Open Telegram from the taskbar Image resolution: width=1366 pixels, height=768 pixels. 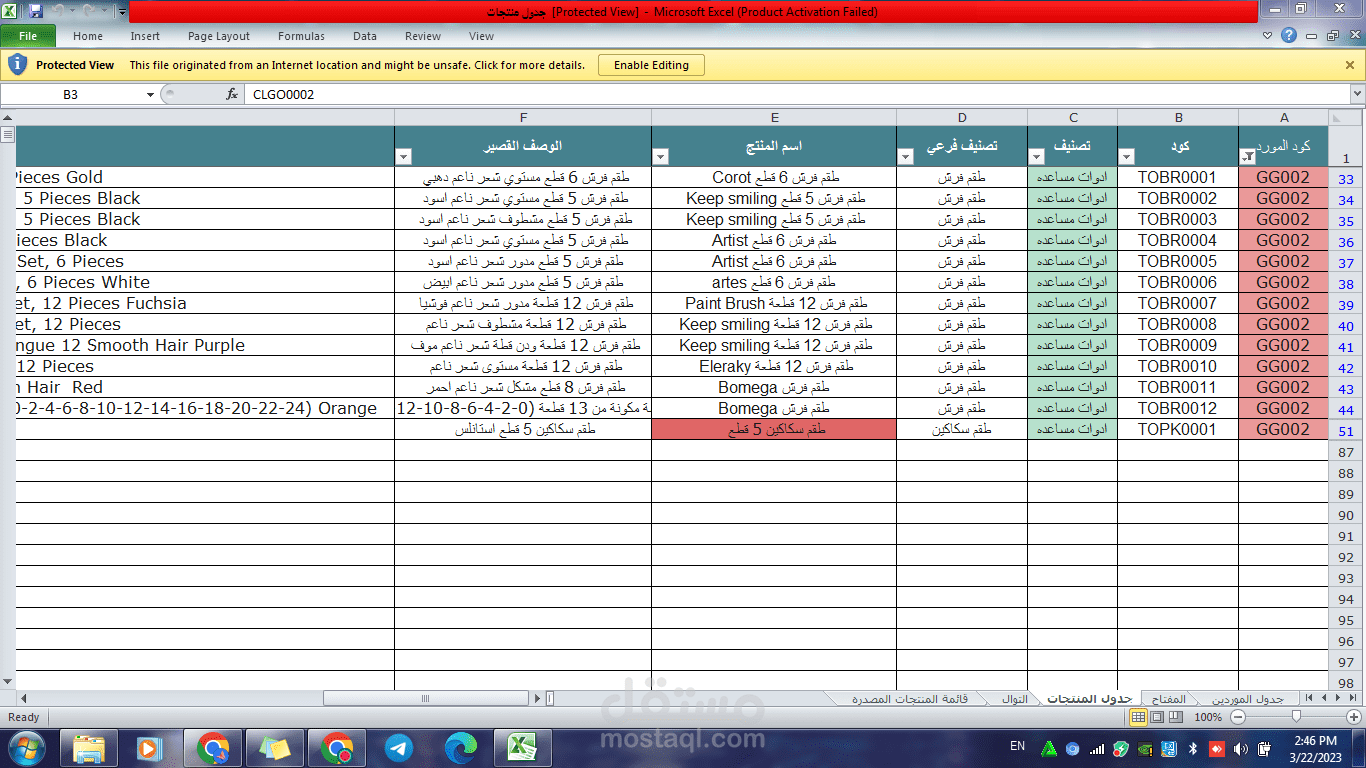[x=398, y=748]
